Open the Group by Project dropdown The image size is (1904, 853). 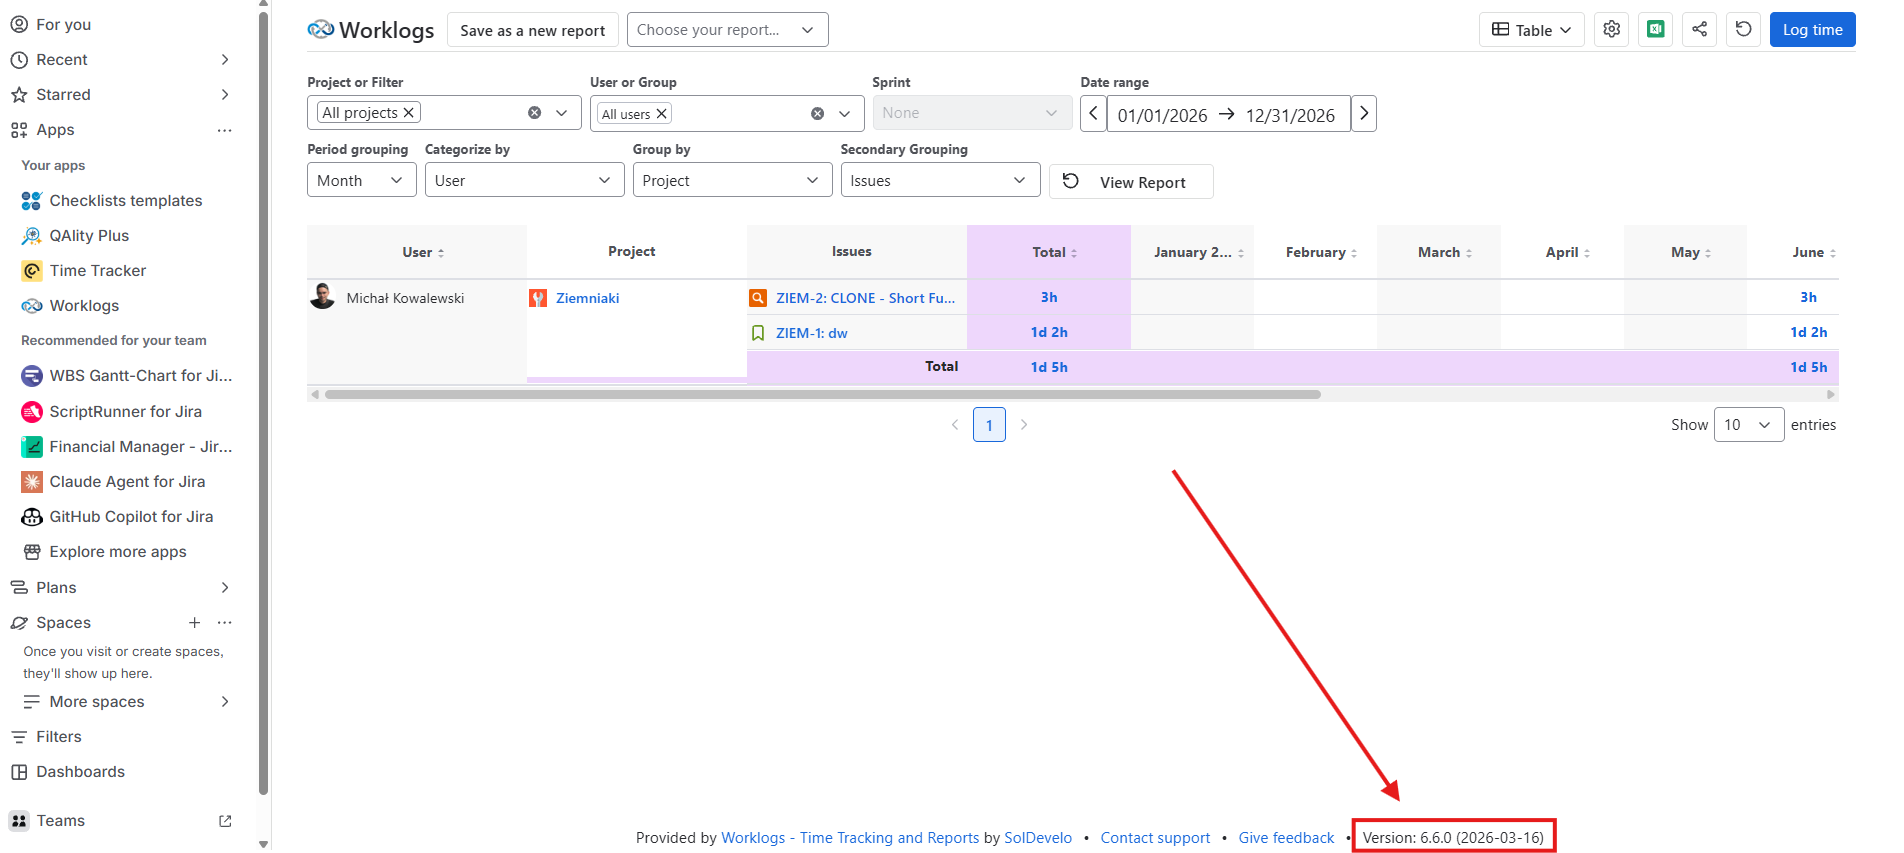[732, 181]
